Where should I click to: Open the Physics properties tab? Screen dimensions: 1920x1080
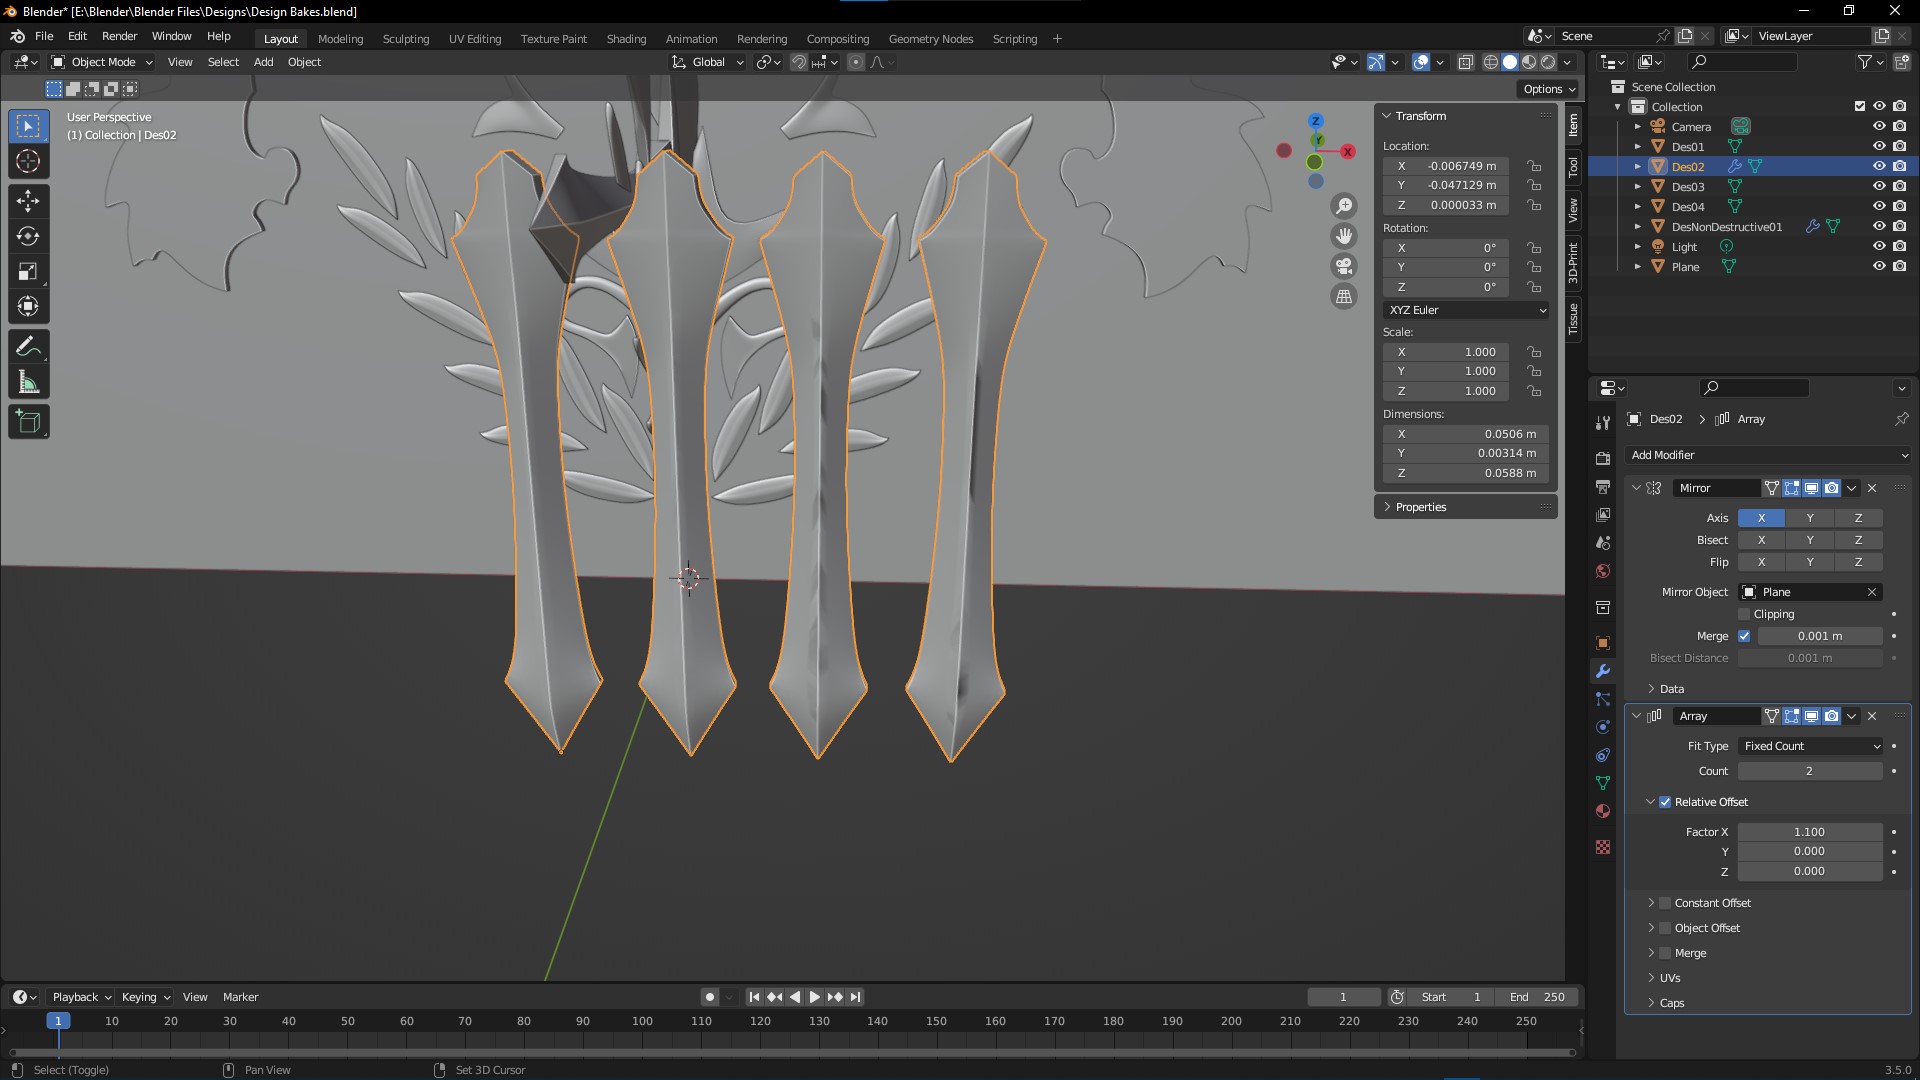[x=1603, y=727]
